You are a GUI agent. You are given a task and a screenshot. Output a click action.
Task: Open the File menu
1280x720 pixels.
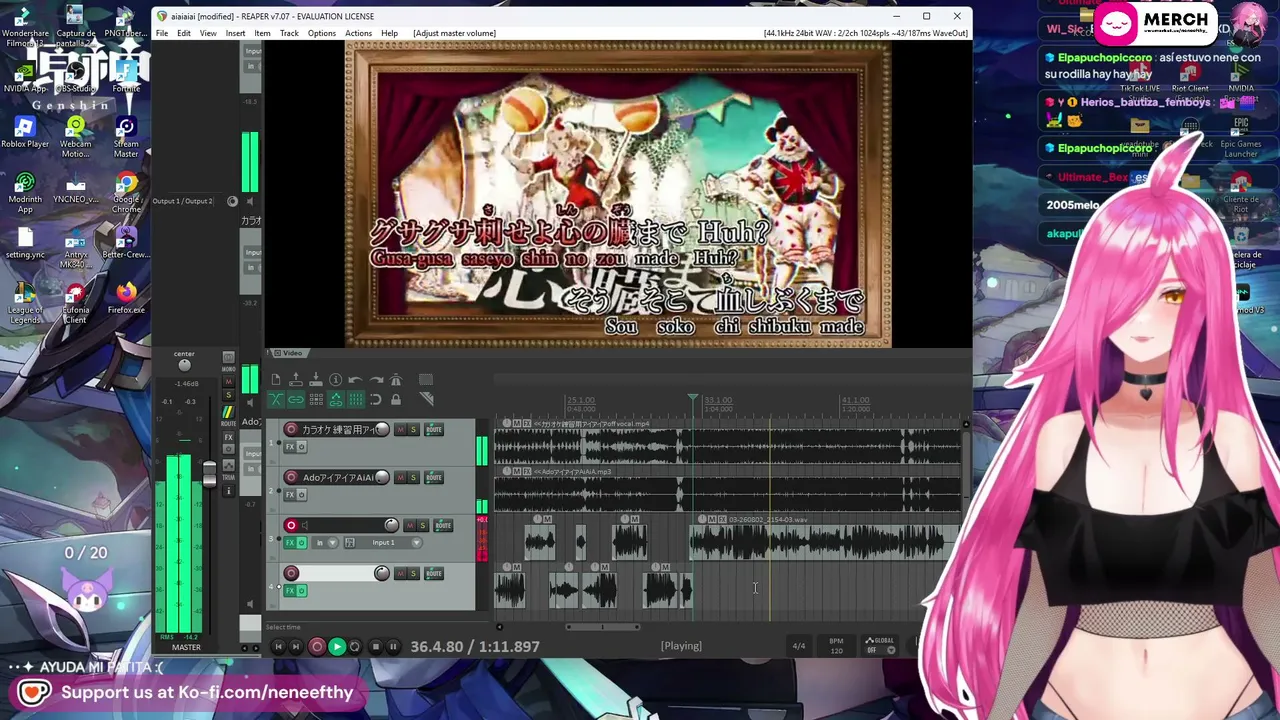(x=162, y=33)
